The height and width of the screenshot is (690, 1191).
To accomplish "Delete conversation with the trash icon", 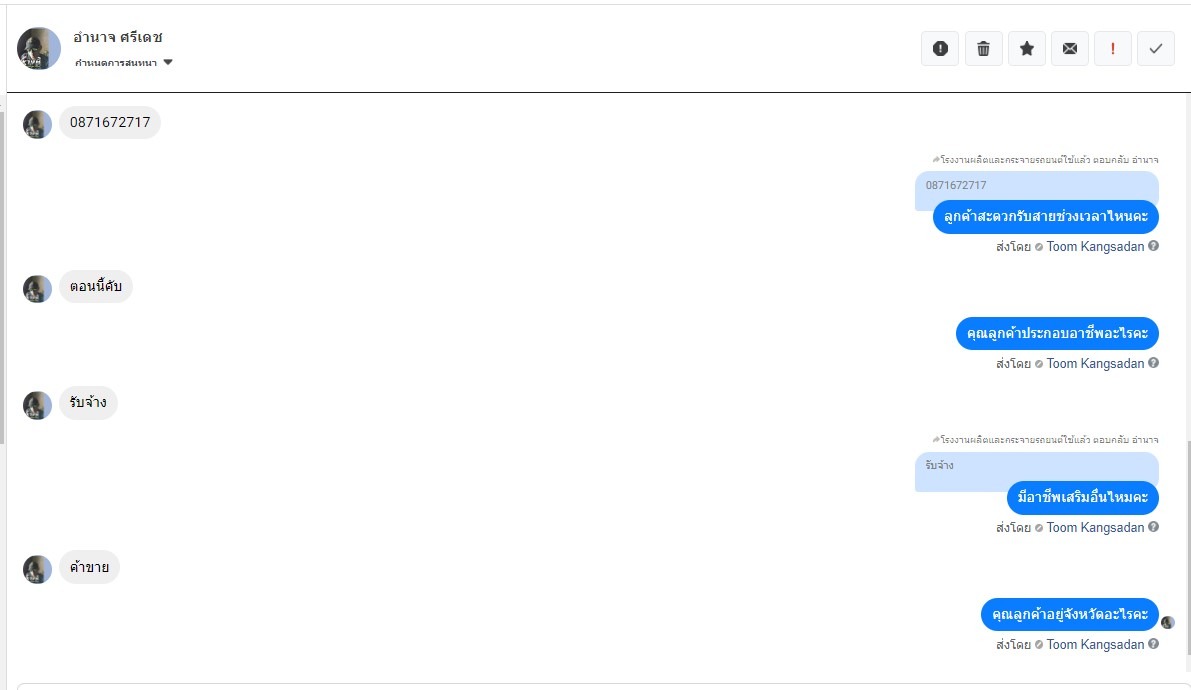I will point(983,48).
